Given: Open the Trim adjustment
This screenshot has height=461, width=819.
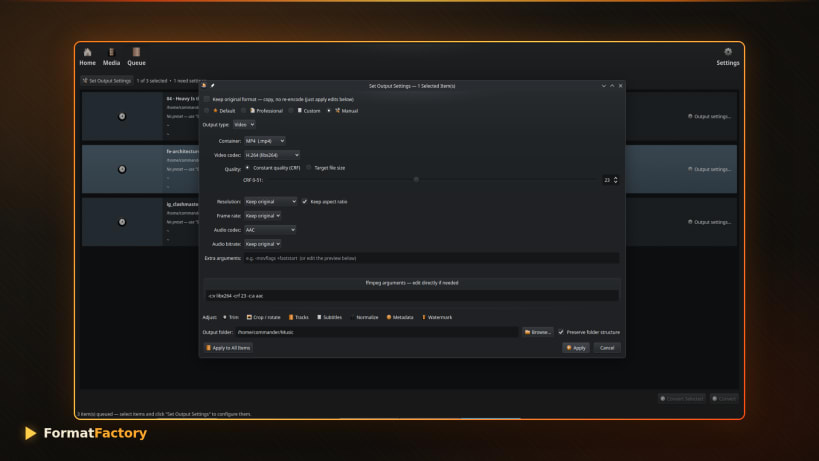Looking at the screenshot, I should click(x=230, y=317).
